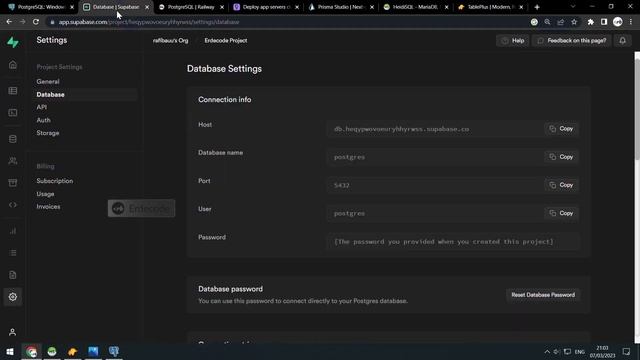Go to project Home icon in sidebar

pos(13,65)
